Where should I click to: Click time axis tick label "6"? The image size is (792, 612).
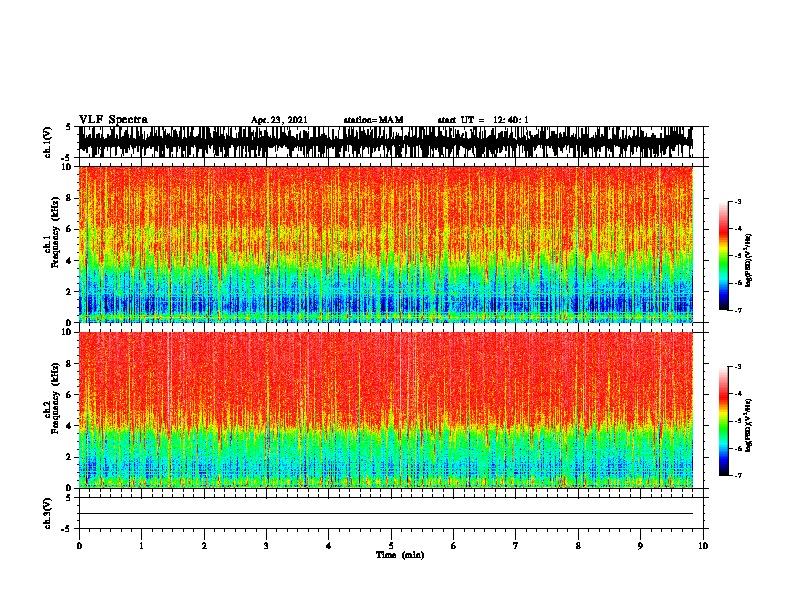click(x=454, y=545)
